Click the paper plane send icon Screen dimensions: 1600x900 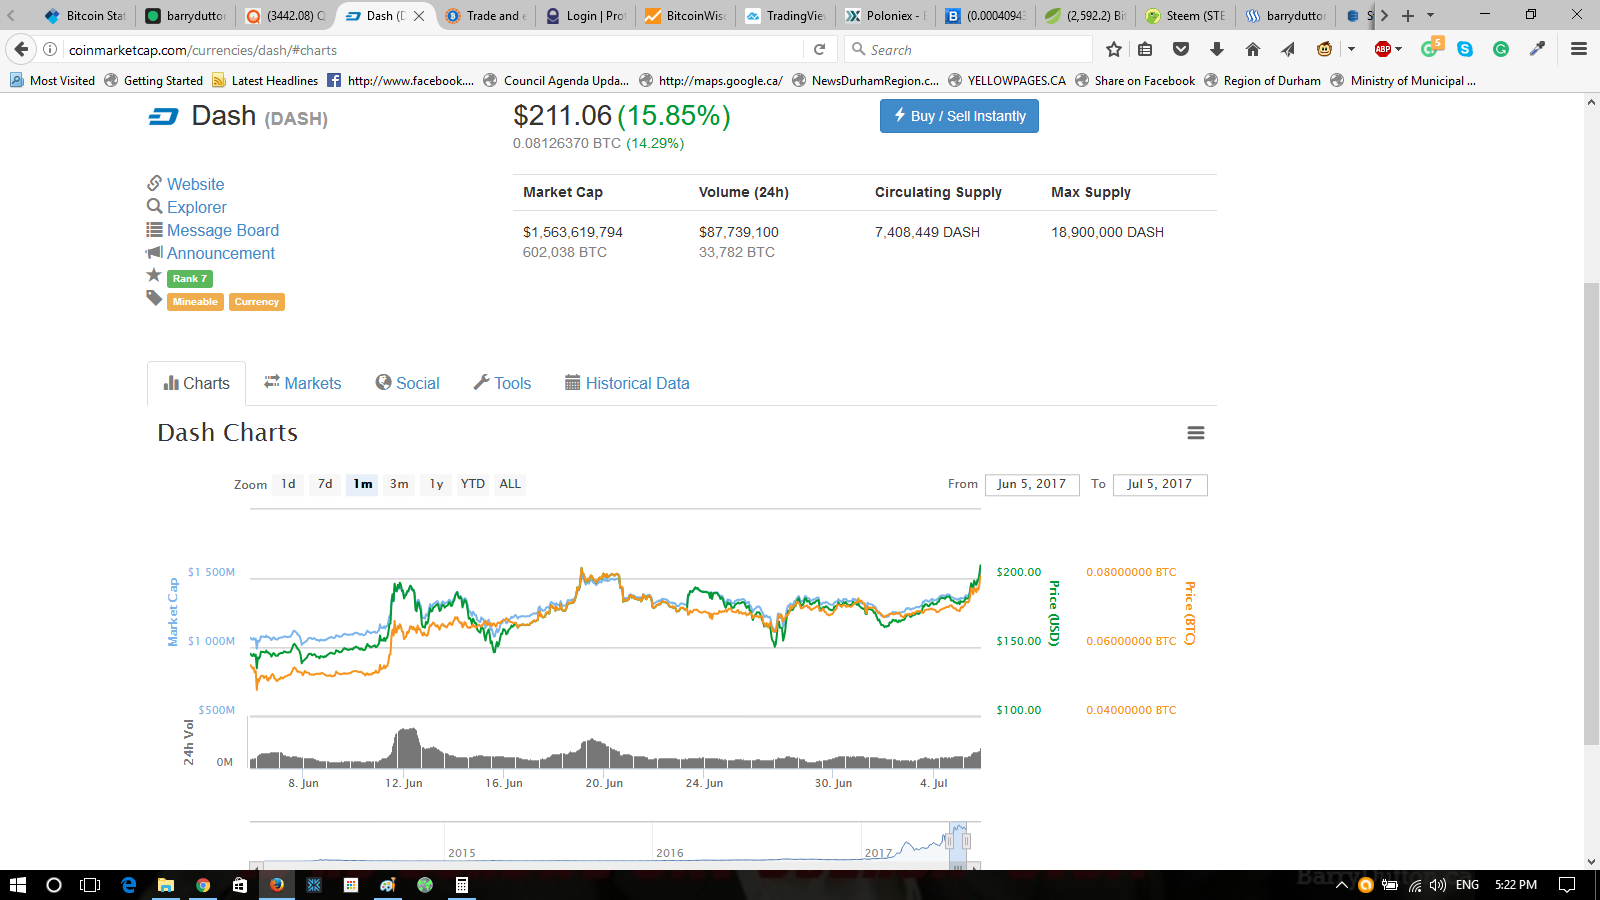click(1288, 49)
